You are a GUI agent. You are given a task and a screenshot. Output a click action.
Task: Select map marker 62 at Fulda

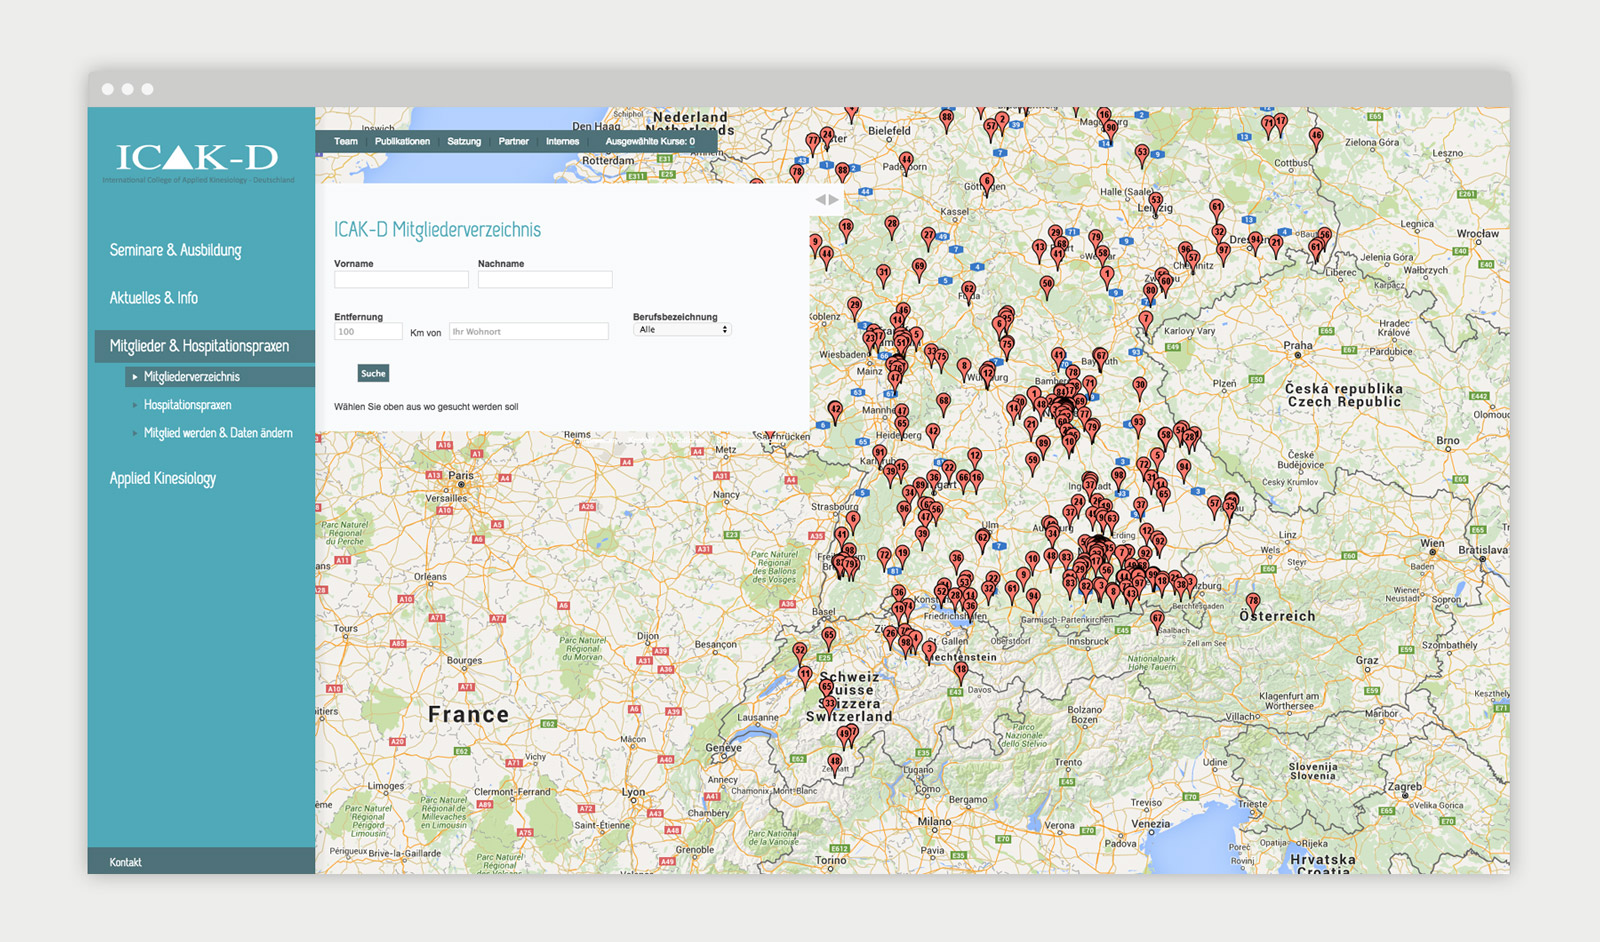coord(968,292)
